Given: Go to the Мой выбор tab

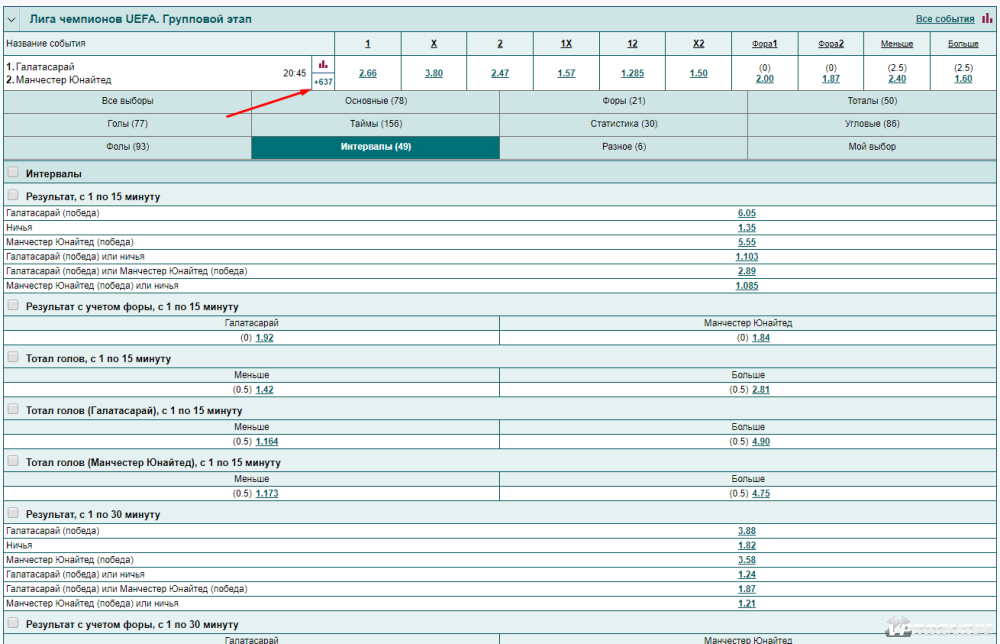Looking at the screenshot, I should [872, 147].
